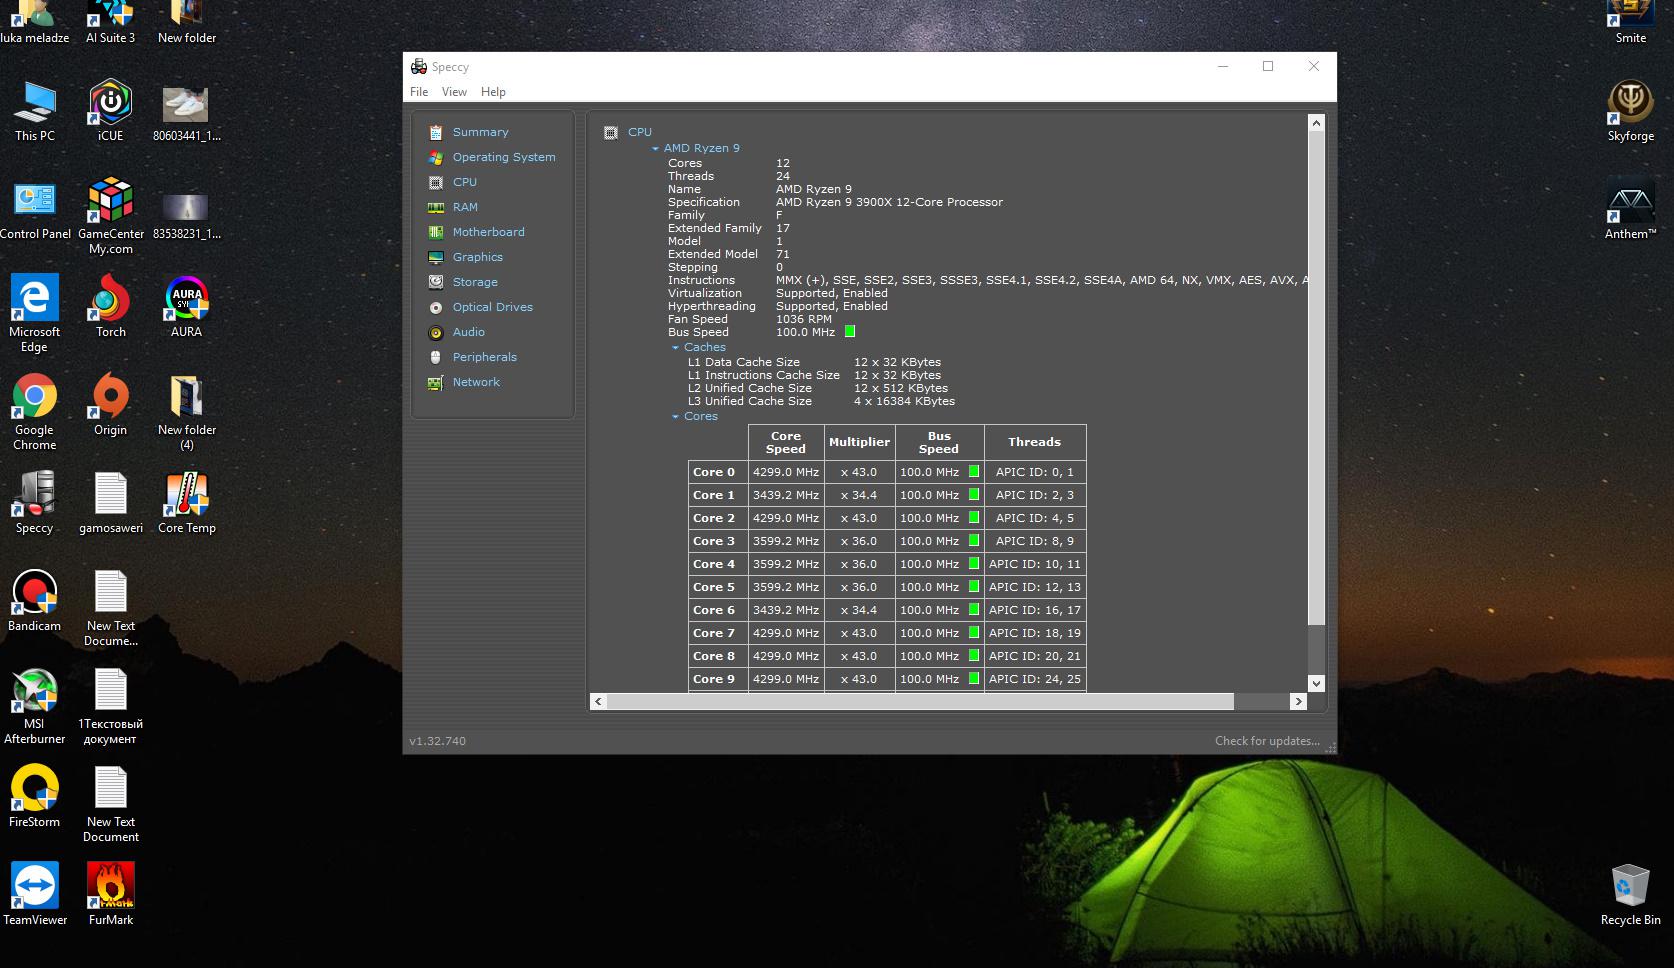Click the horizontal scrollbar right arrow
Viewport: 1674px width, 968px height.
(1298, 702)
